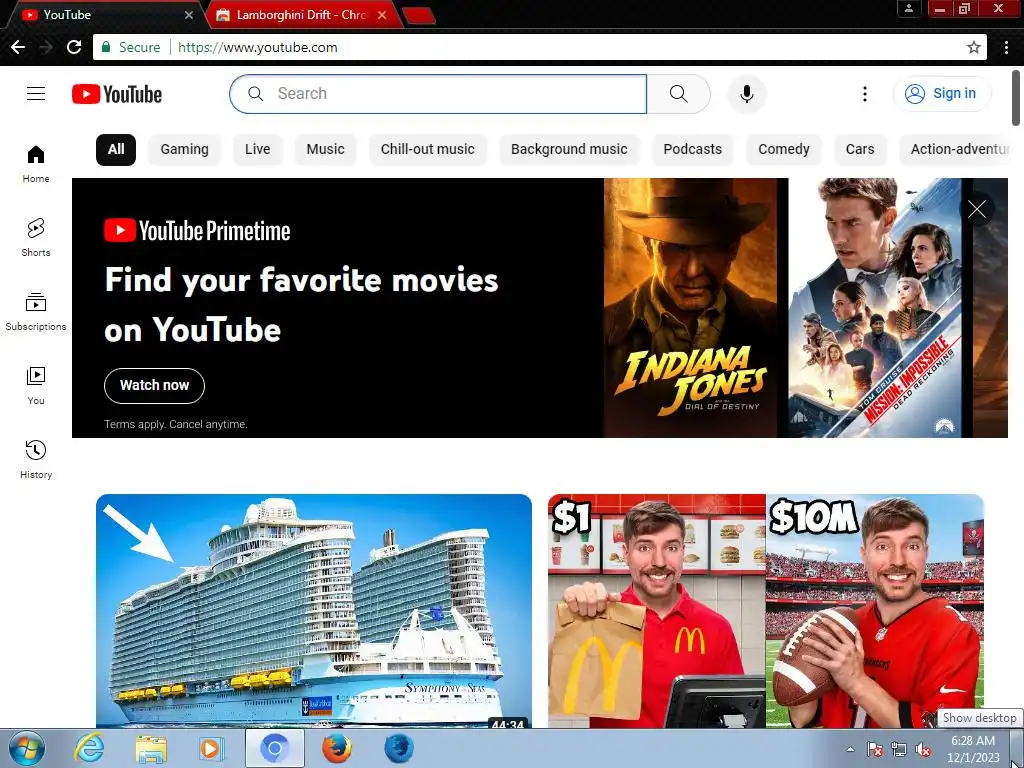Launch Internet Explorer from taskbar

click(x=89, y=748)
